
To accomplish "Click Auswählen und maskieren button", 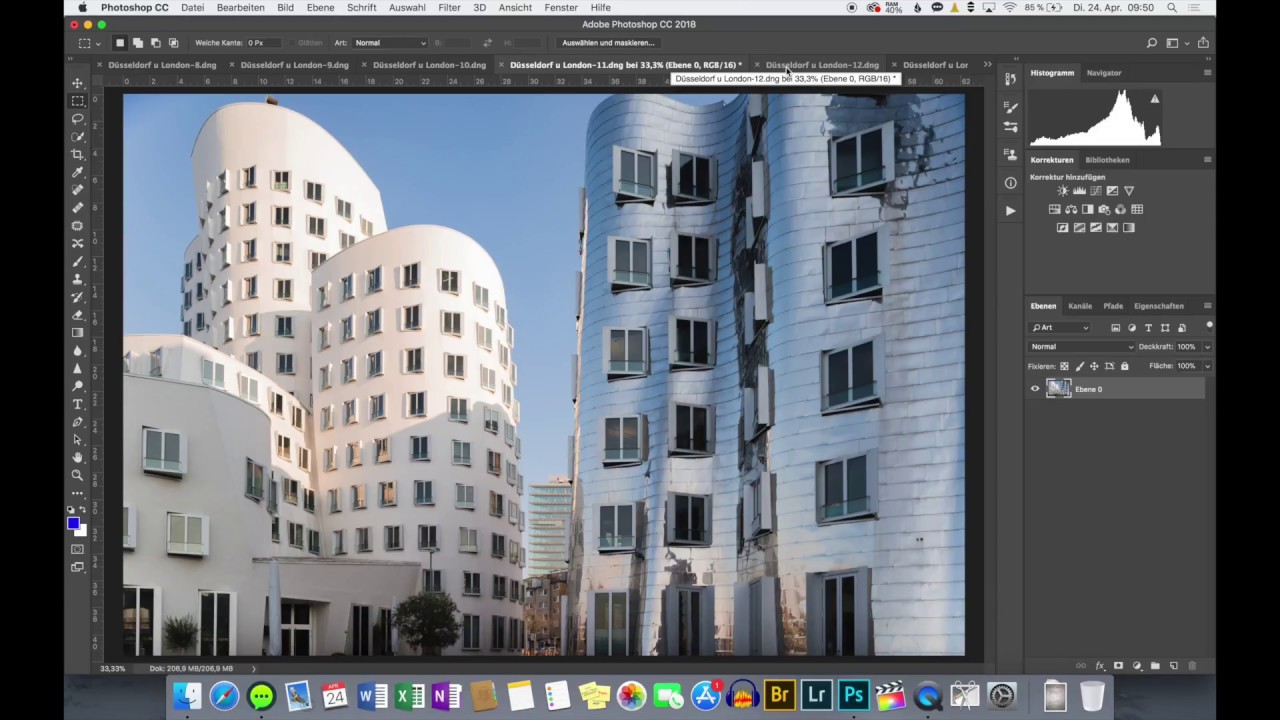I will coord(608,43).
